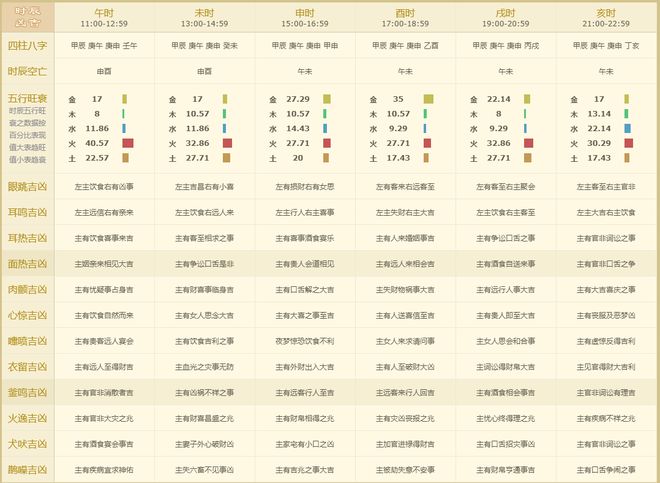Select the 戌时 19:00-20:59 column header
The height and width of the screenshot is (483, 660).
click(x=506, y=18)
